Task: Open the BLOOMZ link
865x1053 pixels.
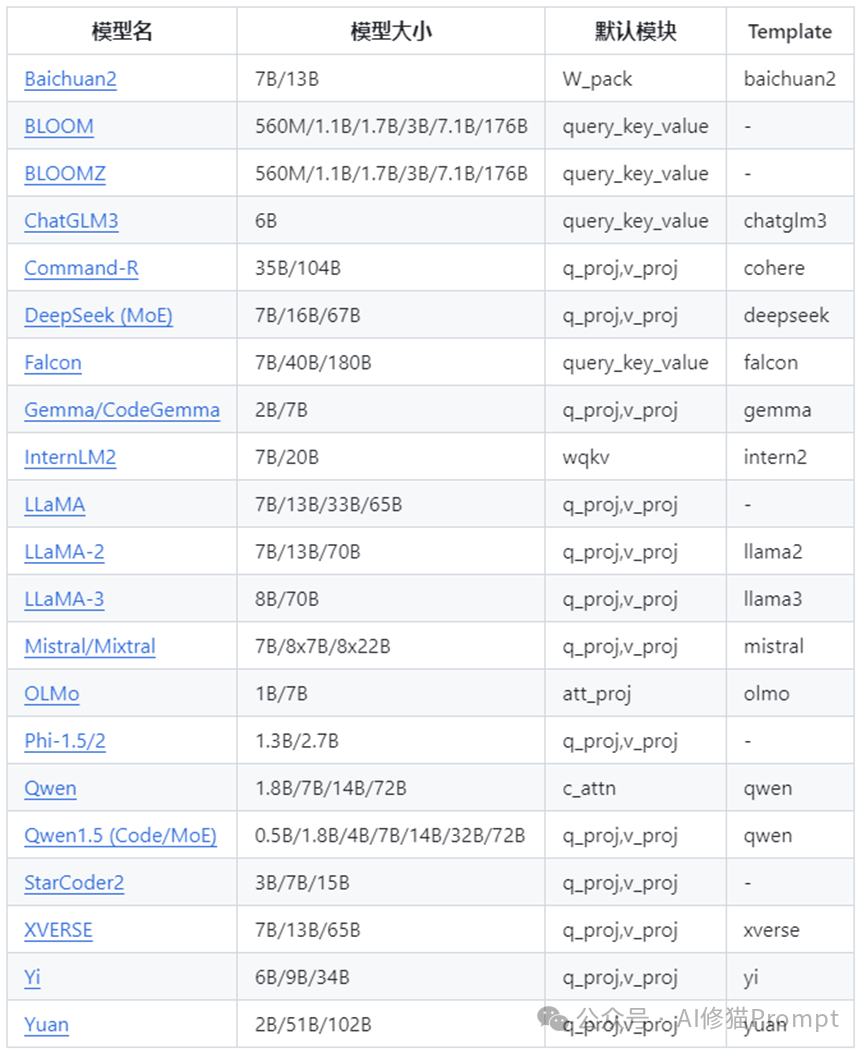Action: point(65,174)
